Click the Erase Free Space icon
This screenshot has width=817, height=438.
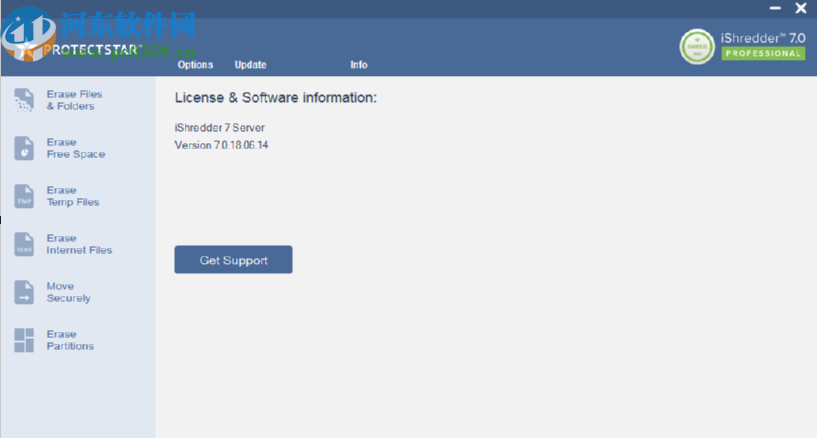(x=24, y=148)
